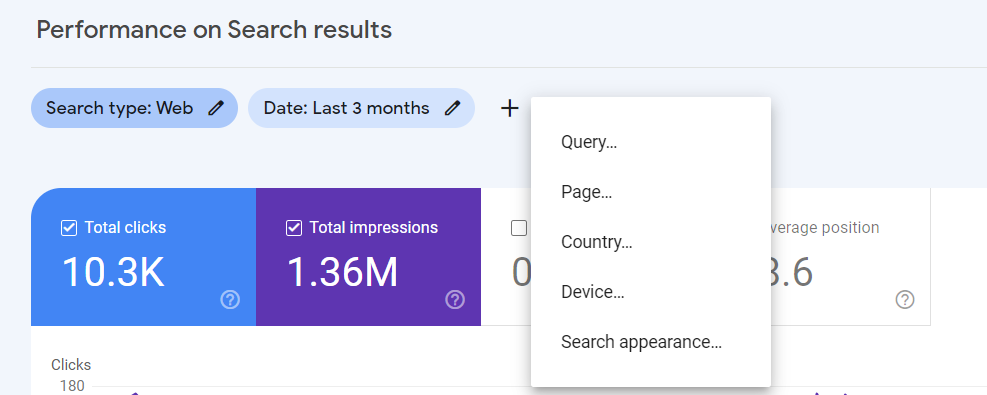Check the unchecked third metric checkbox
This screenshot has width=987, height=395.
click(519, 228)
